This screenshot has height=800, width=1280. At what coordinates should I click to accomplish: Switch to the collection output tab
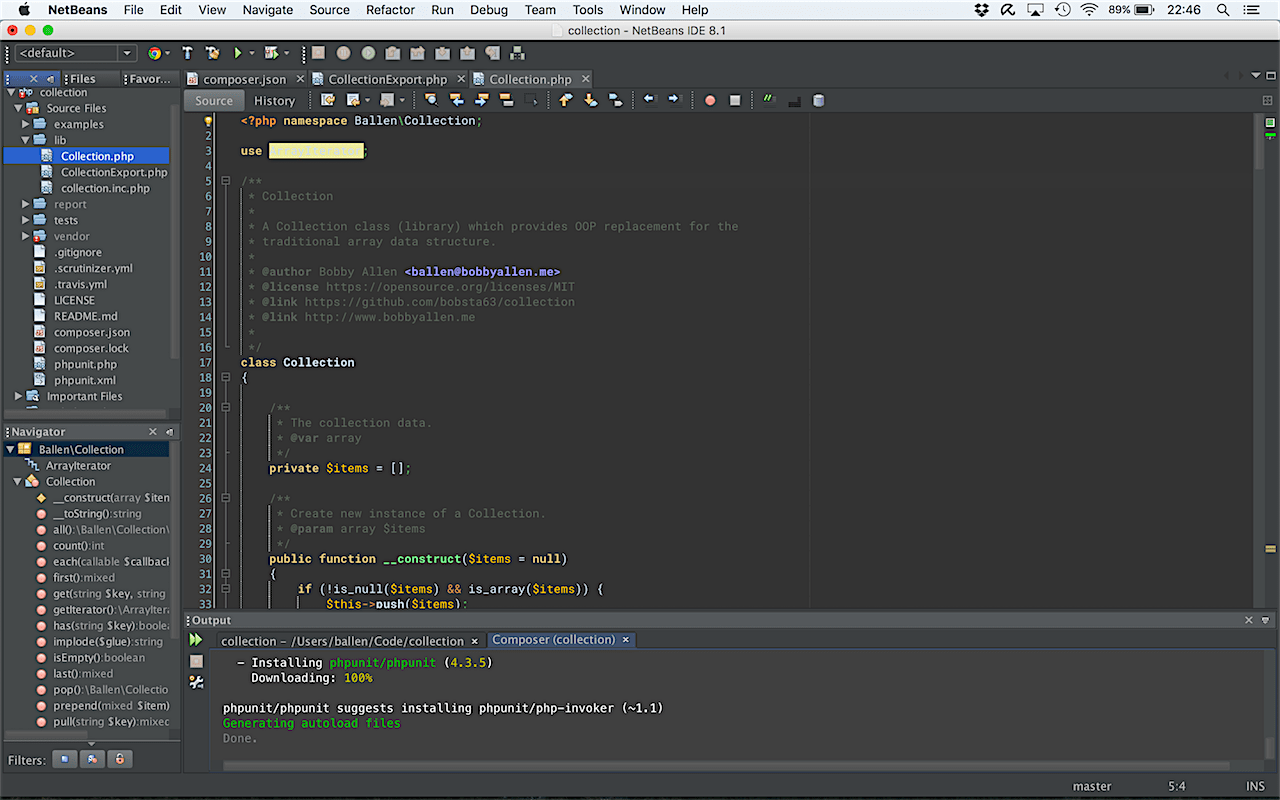(342, 641)
